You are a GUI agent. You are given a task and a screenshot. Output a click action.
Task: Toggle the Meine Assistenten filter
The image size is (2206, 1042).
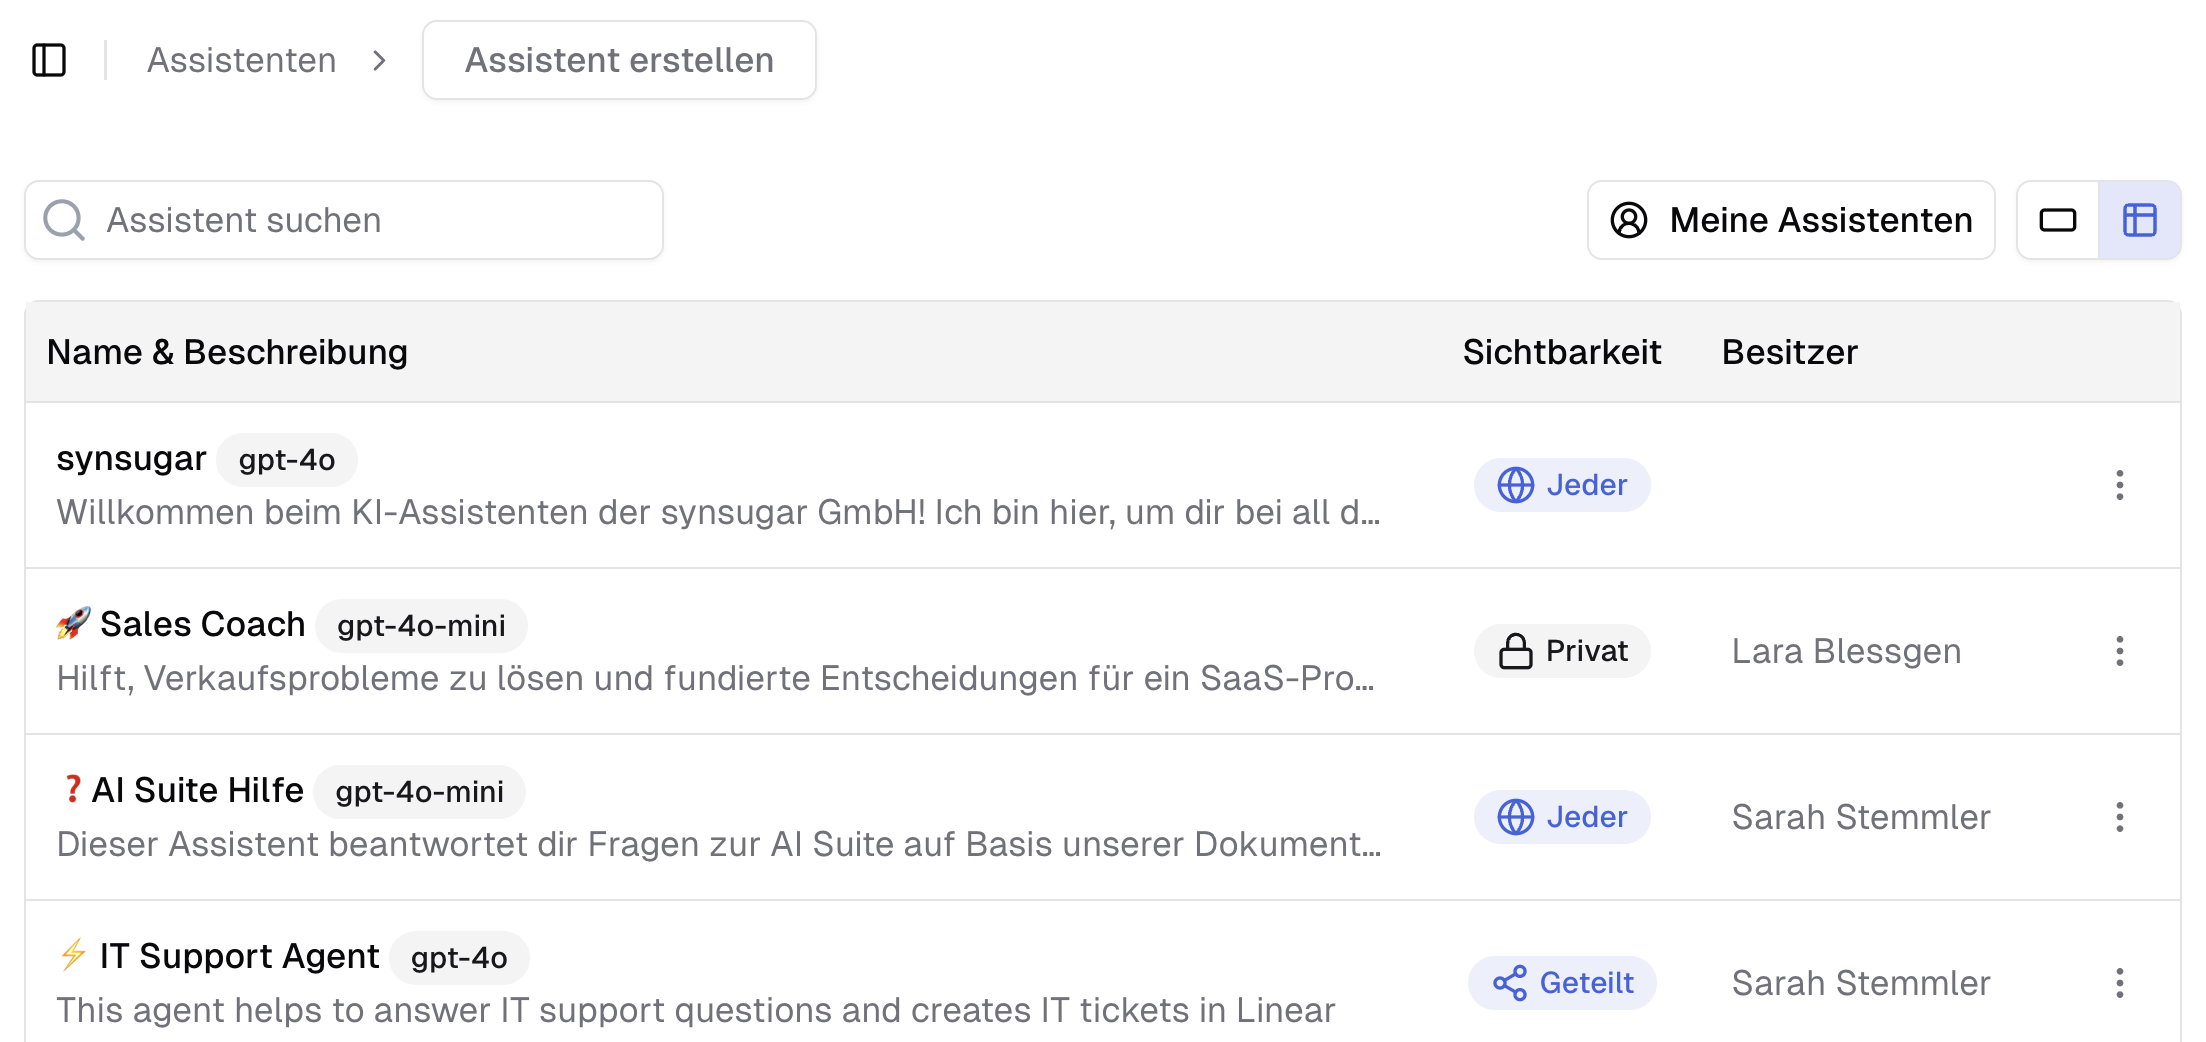[1791, 220]
